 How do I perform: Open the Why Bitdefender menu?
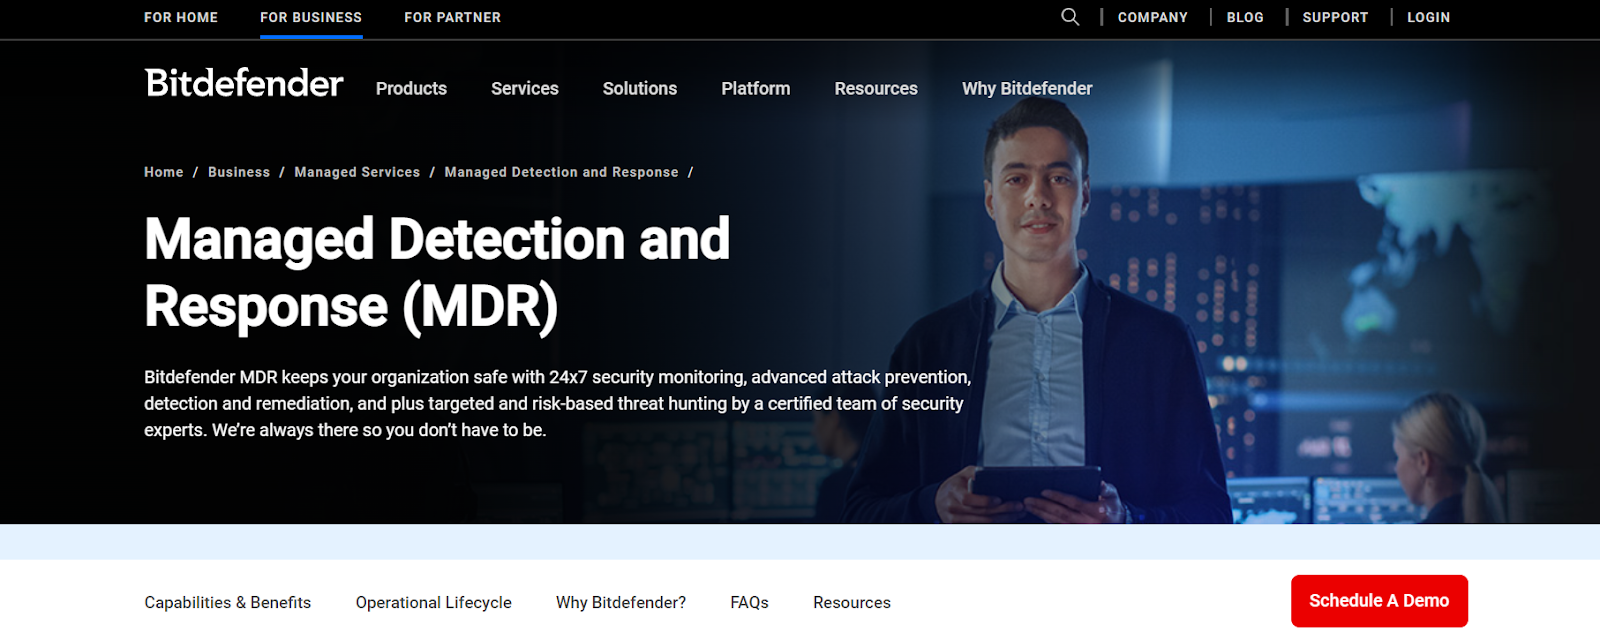click(x=1027, y=88)
